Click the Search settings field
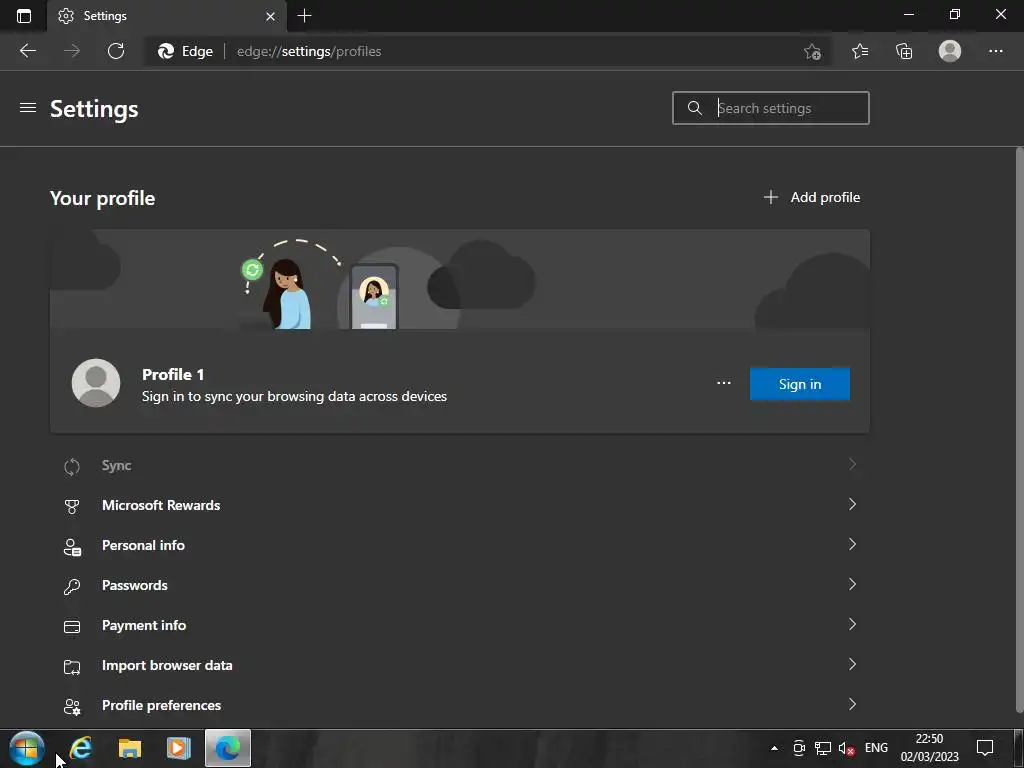 click(x=771, y=108)
